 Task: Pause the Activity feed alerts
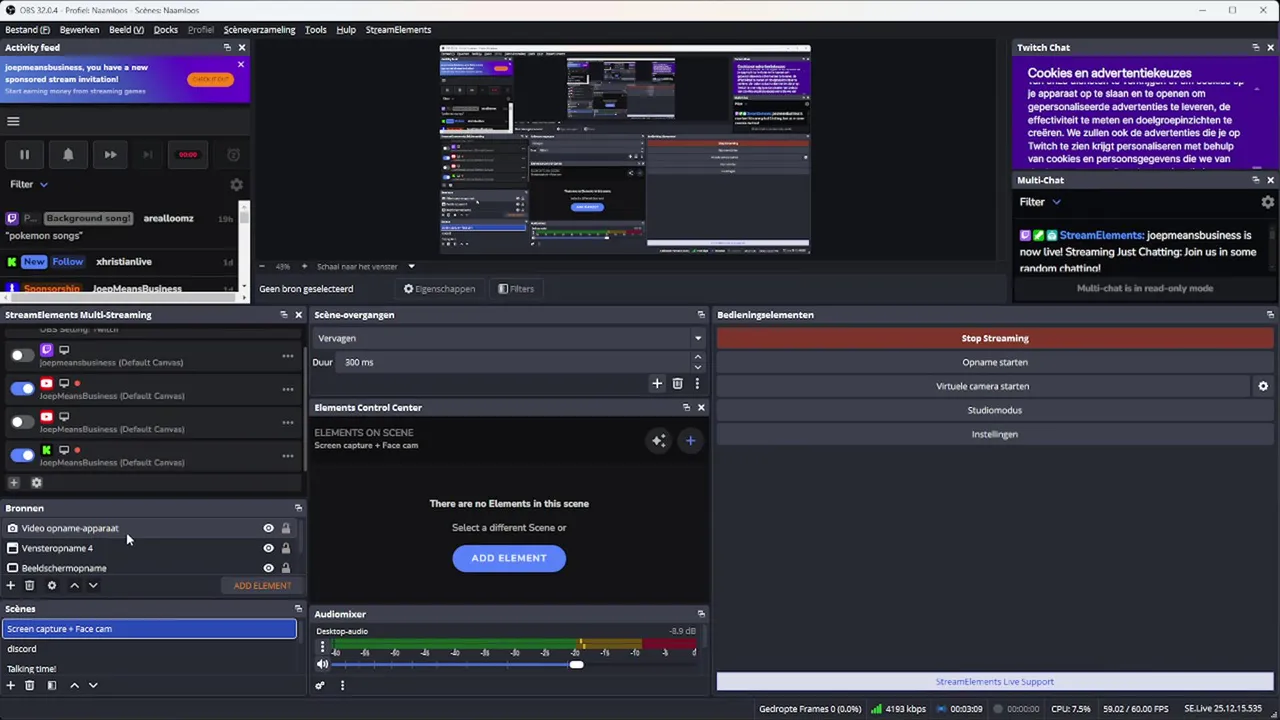point(24,154)
